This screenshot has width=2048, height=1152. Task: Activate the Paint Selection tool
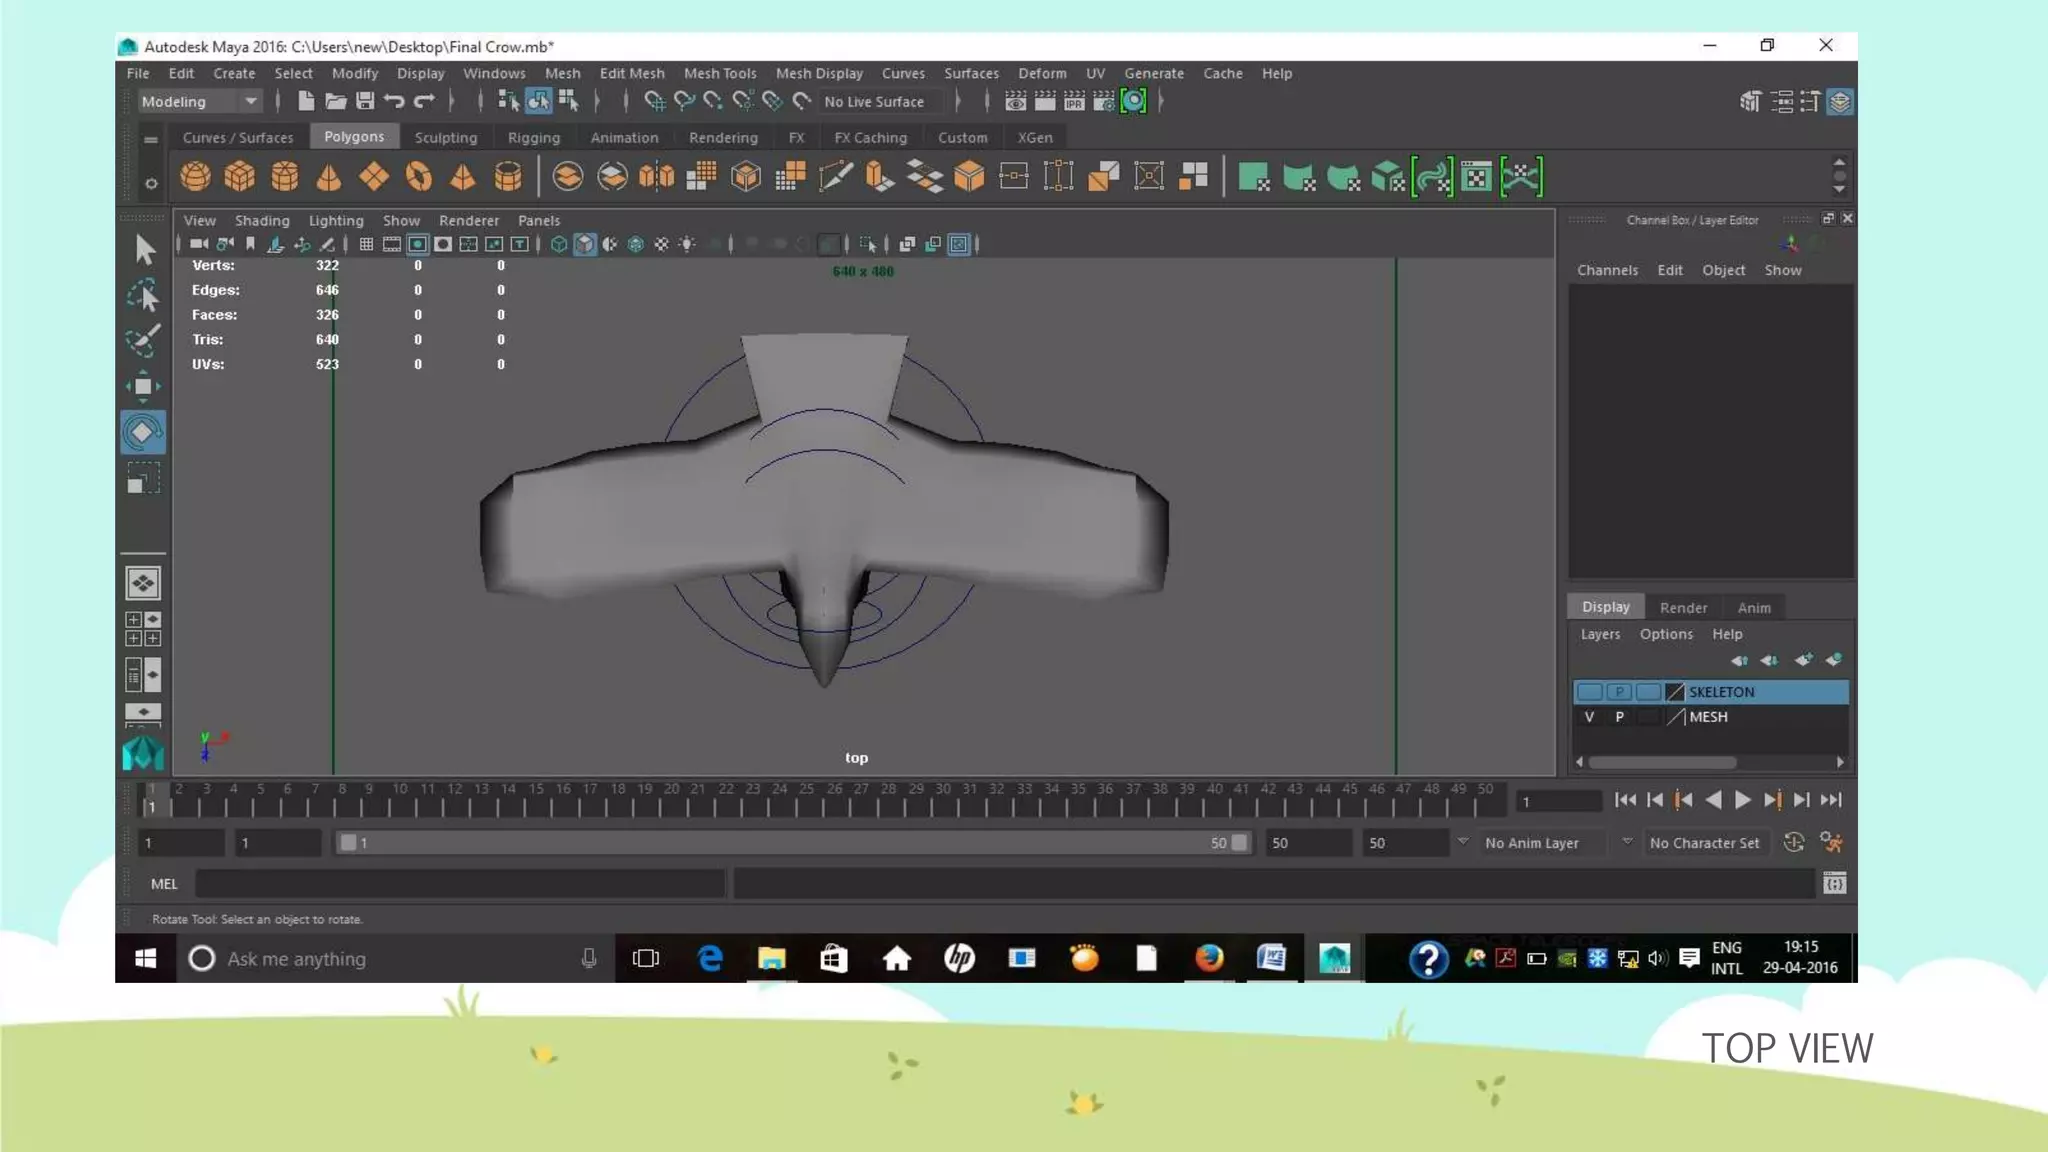143,340
